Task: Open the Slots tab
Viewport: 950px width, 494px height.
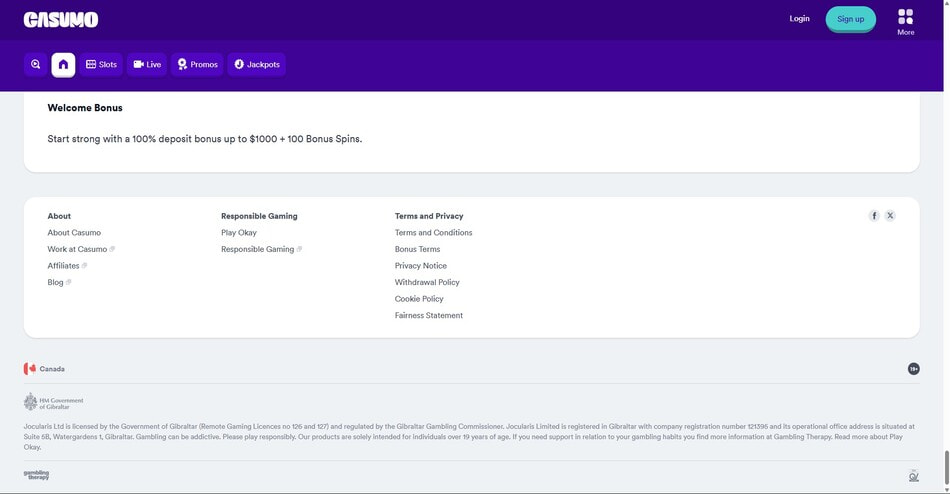Action: 101,64
